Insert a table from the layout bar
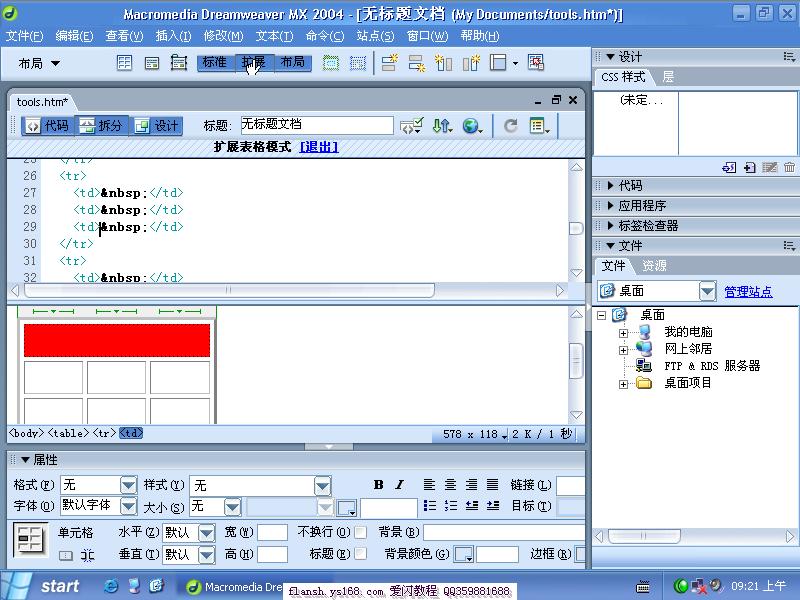Screen dimensions: 800x600 point(124,63)
